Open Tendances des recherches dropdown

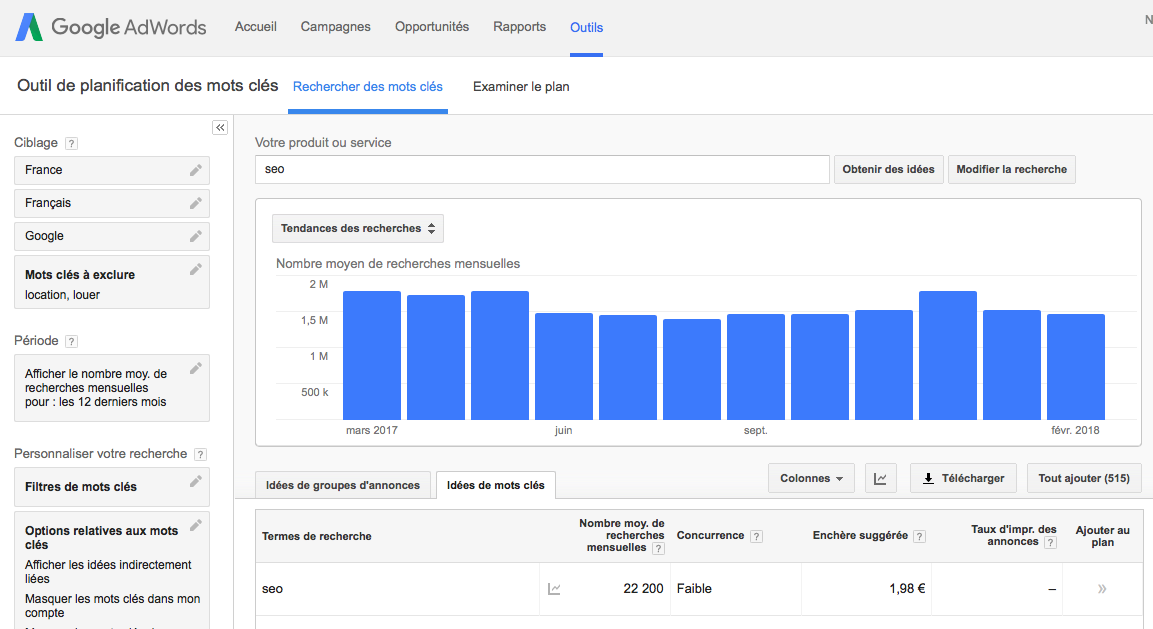click(358, 228)
